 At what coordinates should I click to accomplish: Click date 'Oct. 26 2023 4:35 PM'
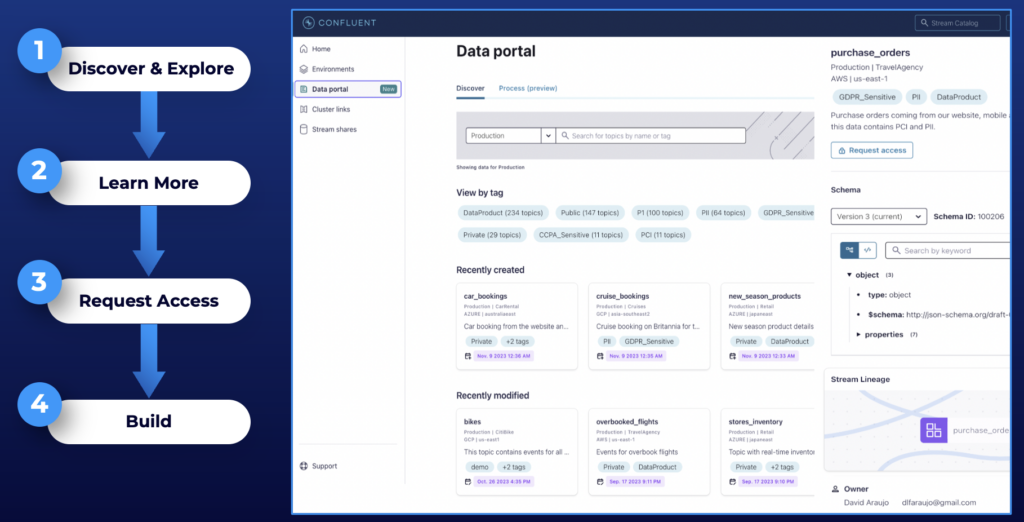point(504,481)
